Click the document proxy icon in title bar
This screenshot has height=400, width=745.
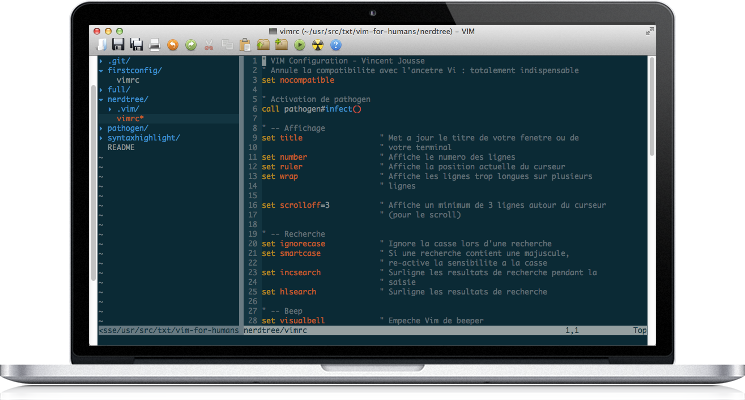tap(273, 31)
